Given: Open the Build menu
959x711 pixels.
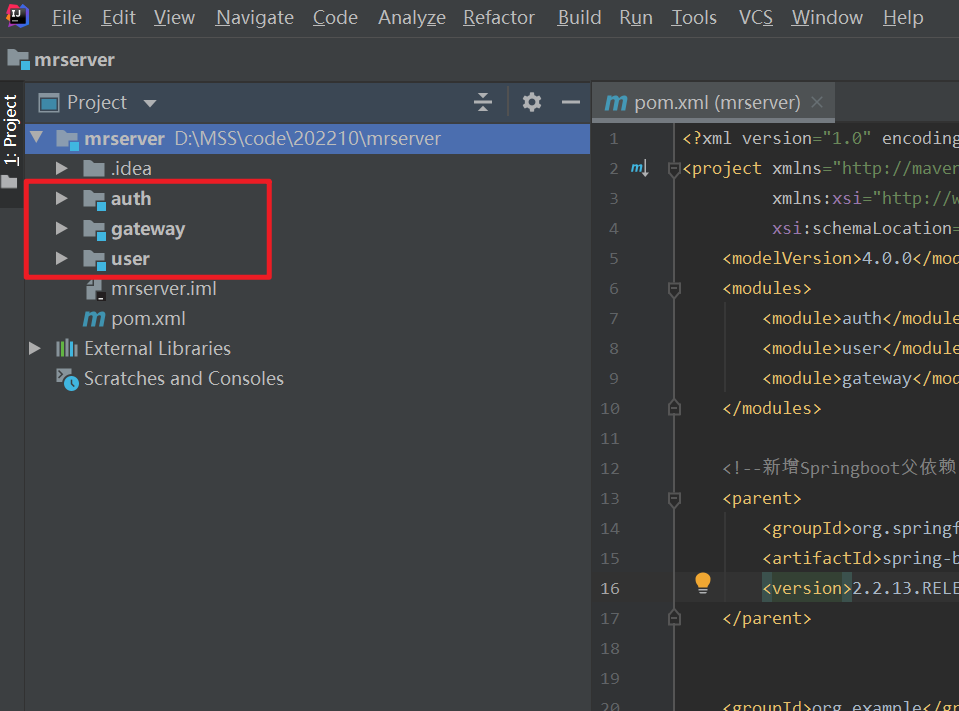Looking at the screenshot, I should (x=579, y=18).
